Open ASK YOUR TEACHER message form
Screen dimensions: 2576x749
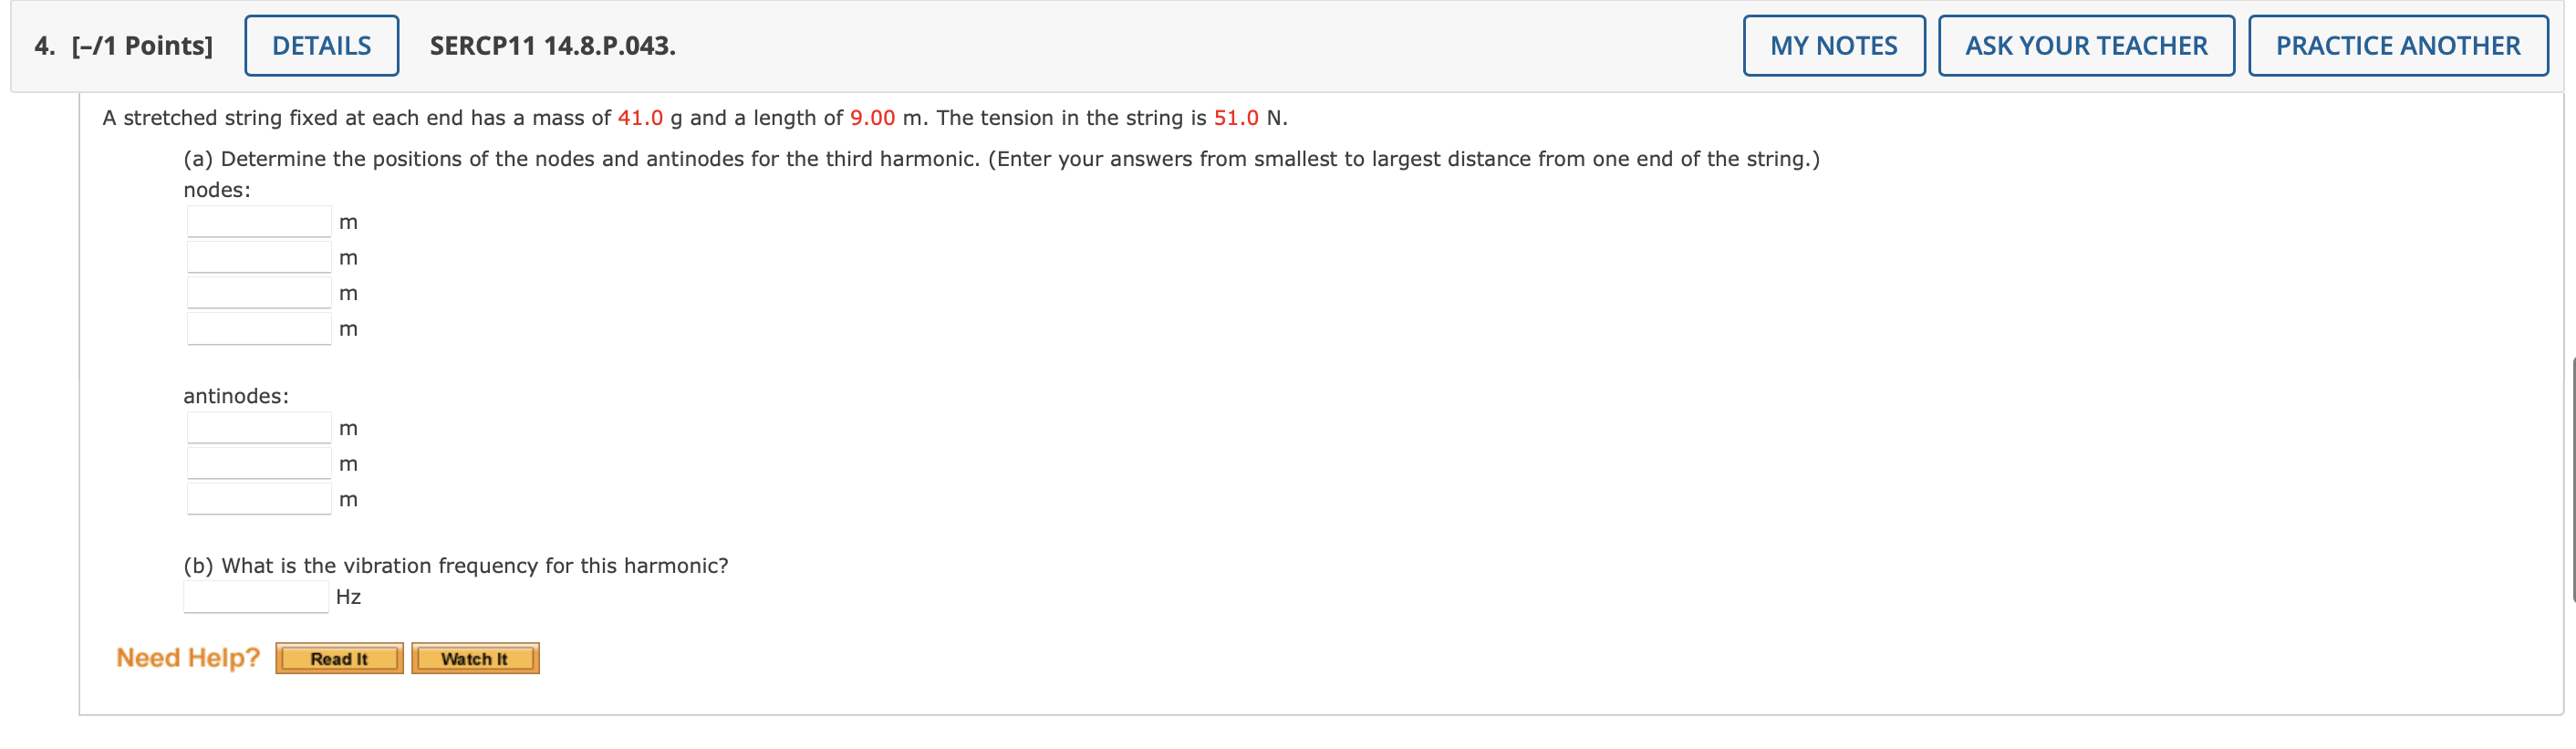click(x=2085, y=45)
